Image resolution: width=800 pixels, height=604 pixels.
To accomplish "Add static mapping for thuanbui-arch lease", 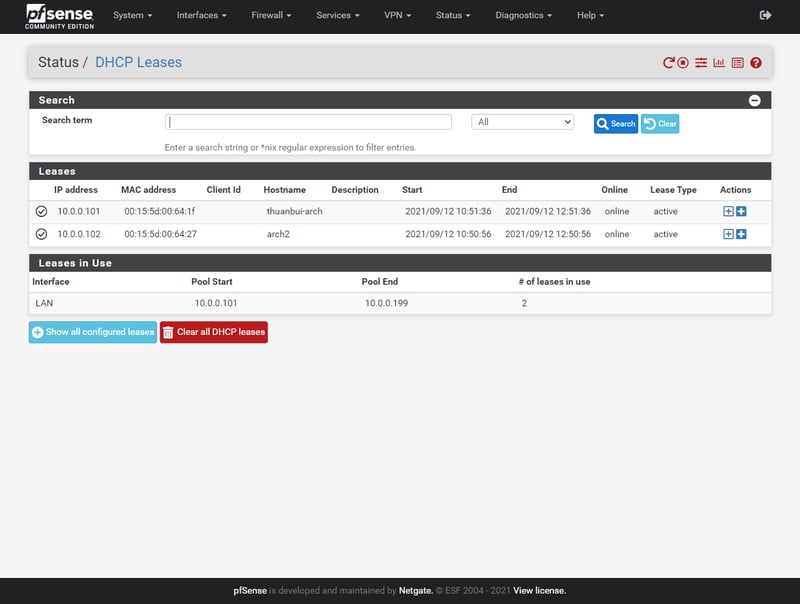I will click(x=728, y=211).
